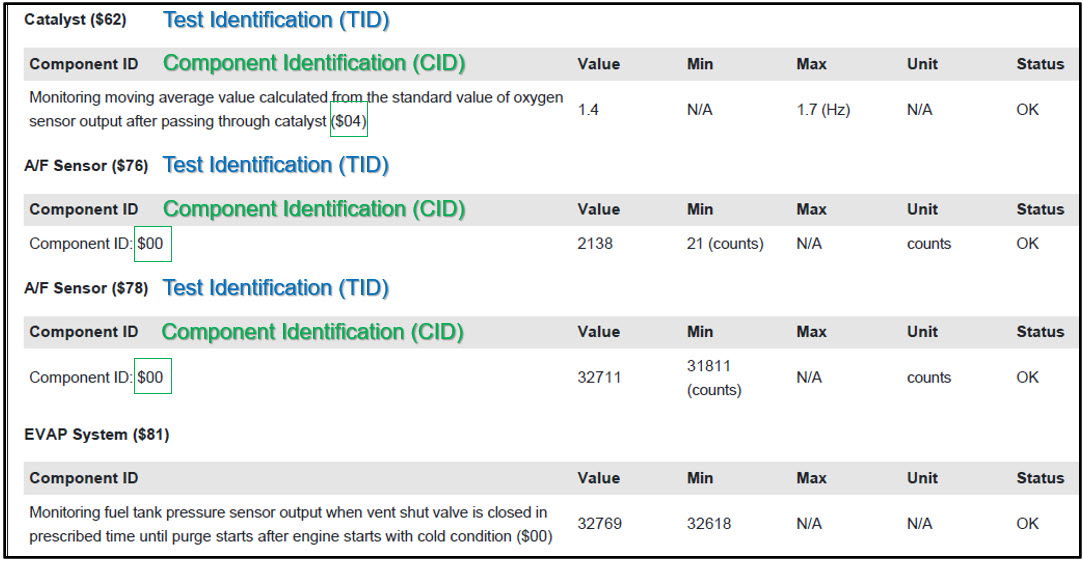Click the A/F Sensor ($76) heading
1084x563 pixels.
coord(86,166)
